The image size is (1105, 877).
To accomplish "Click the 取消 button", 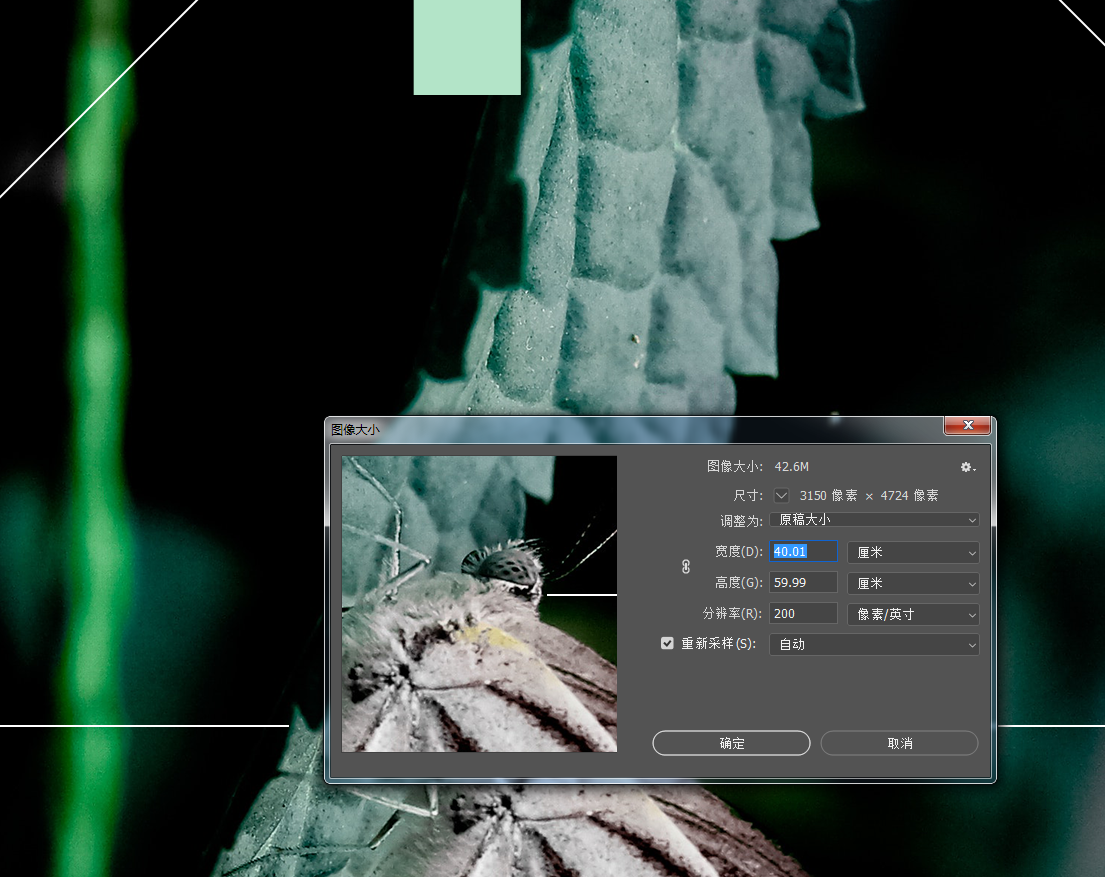I will pyautogui.click(x=899, y=743).
